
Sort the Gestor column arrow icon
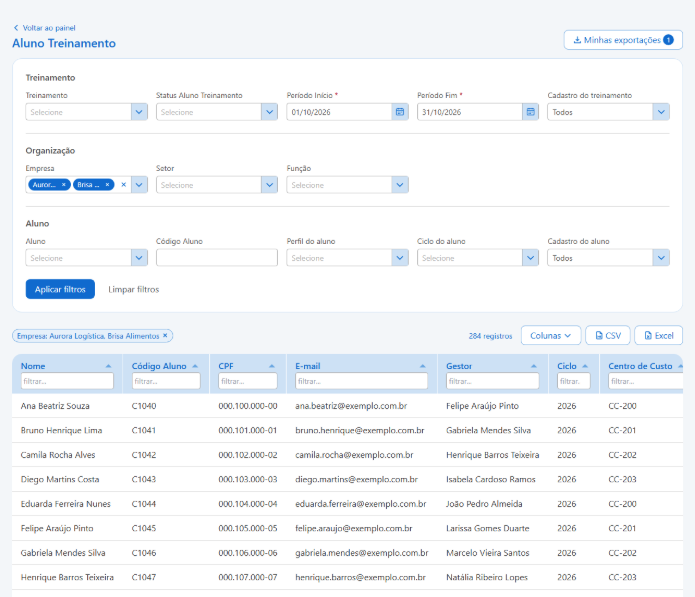coord(534,366)
